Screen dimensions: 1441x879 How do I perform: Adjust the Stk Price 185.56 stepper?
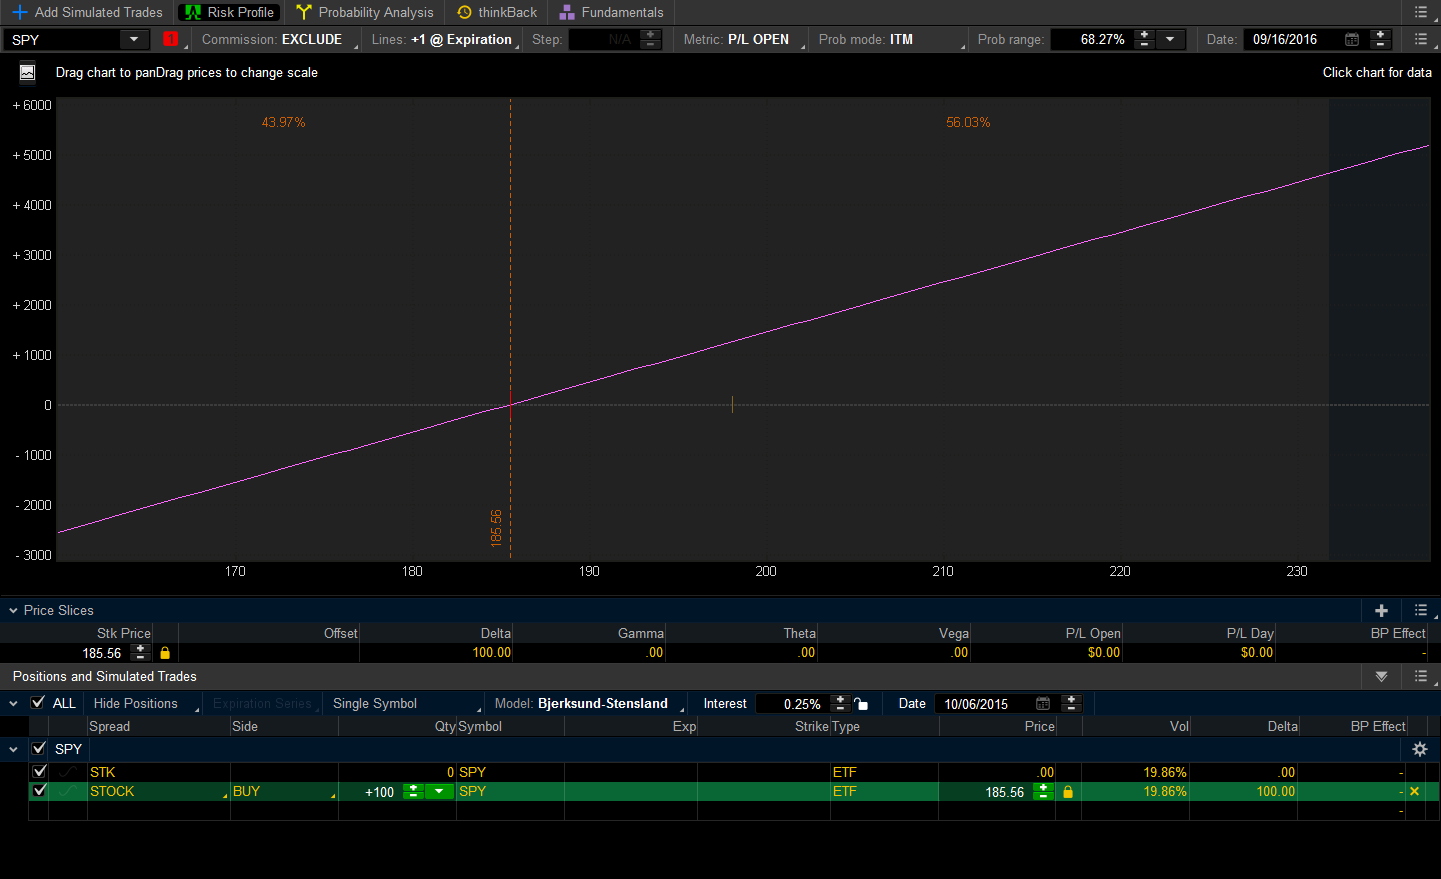[x=140, y=652]
